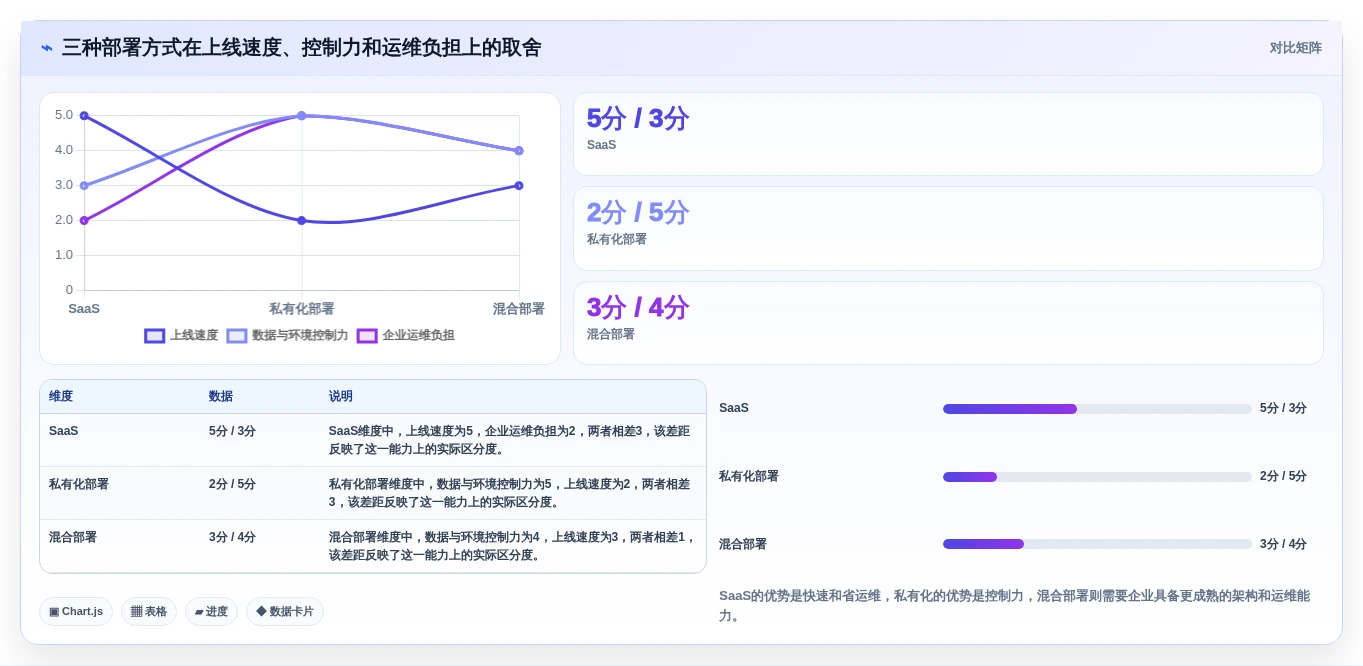Click the 3分 / 4分 progress value text
The width and height of the screenshot is (1363, 666).
coord(1283,544)
